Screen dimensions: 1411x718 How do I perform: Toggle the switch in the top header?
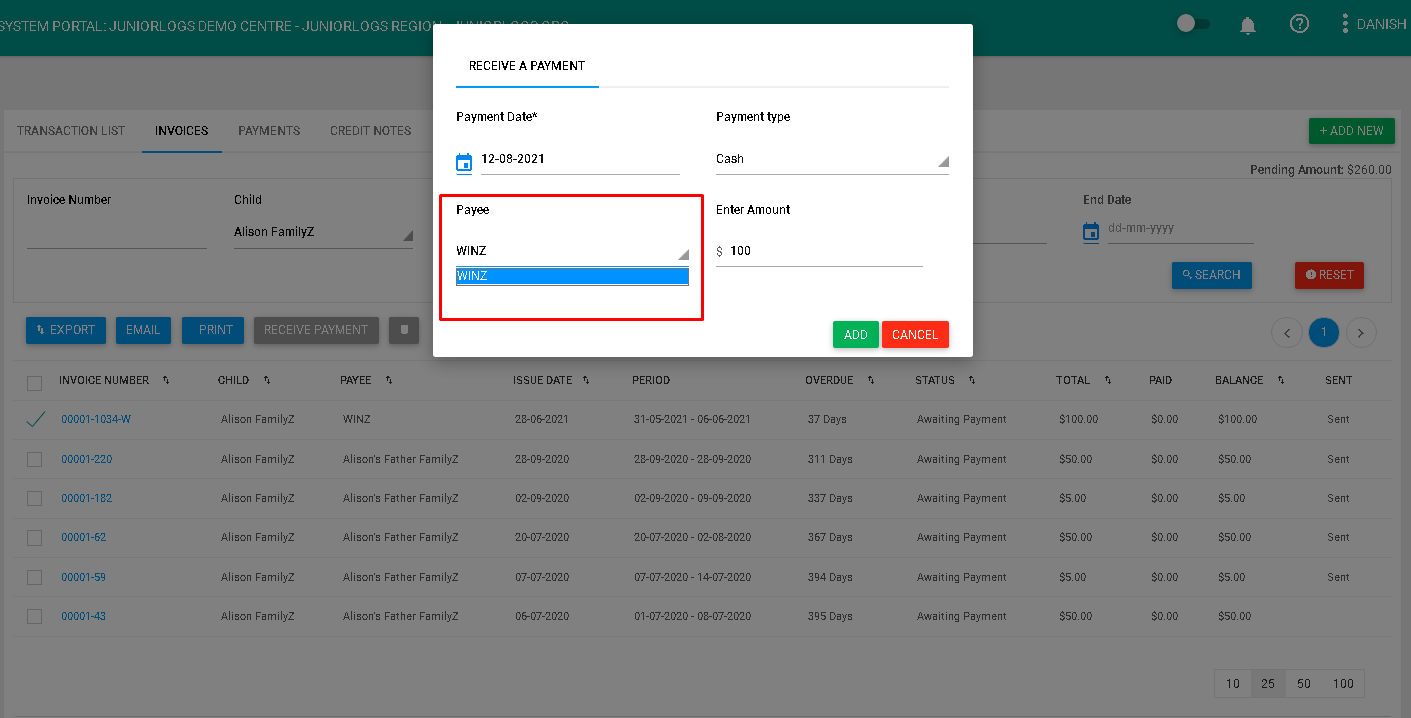point(1192,24)
